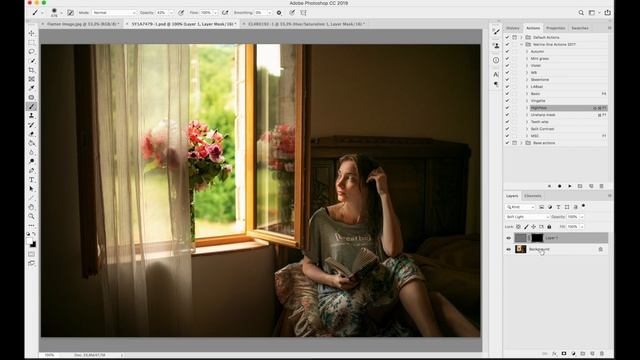This screenshot has height=360, width=640.
Task: Open the workspace switcher icon
Action: pos(592,13)
